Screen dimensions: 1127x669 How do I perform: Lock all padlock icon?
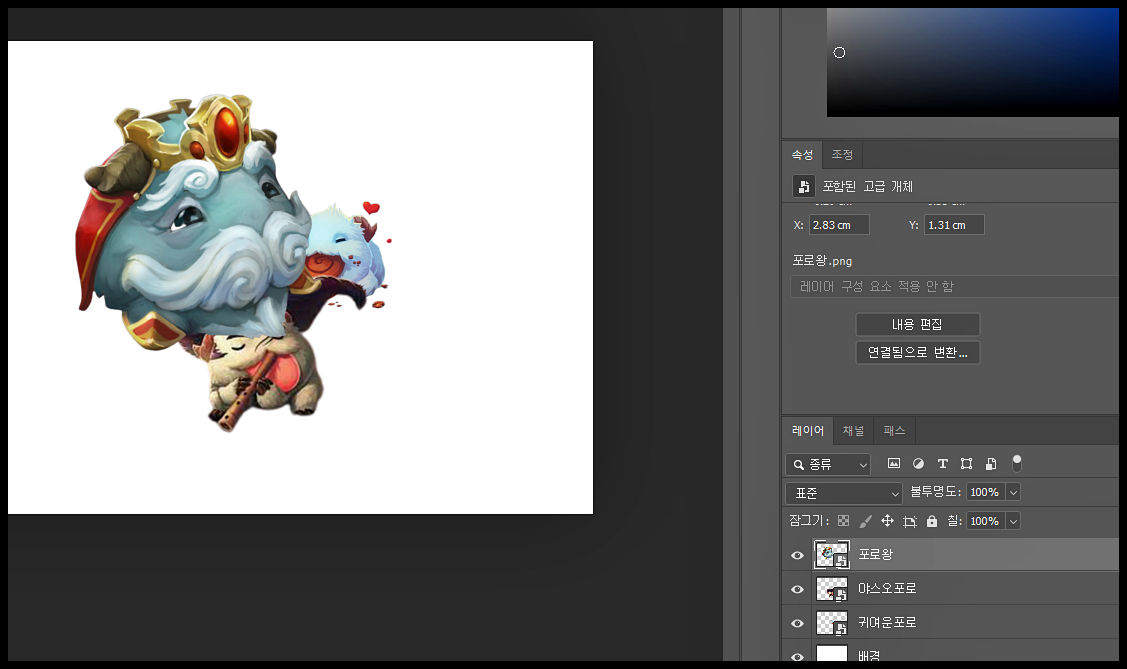coord(932,521)
